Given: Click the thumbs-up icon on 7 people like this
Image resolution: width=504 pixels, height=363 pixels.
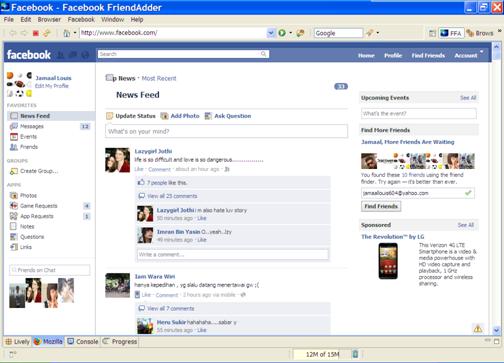Looking at the screenshot, I should click(141, 182).
